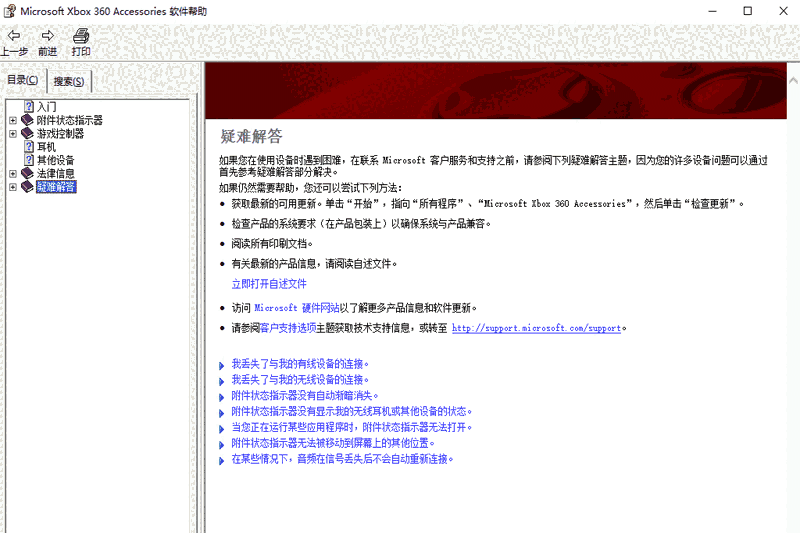
Task: Click the 入门 help page icon
Action: coord(29,107)
